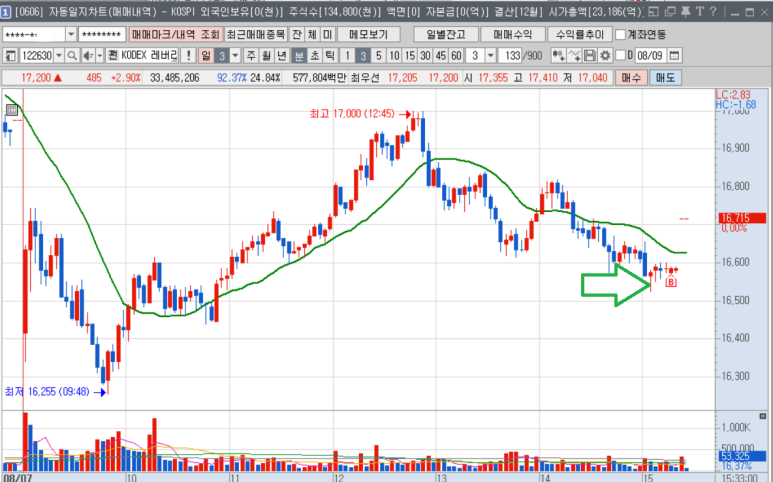This screenshot has height=482, width=773.
Task: Click the 잔 button
Action: (297, 34)
